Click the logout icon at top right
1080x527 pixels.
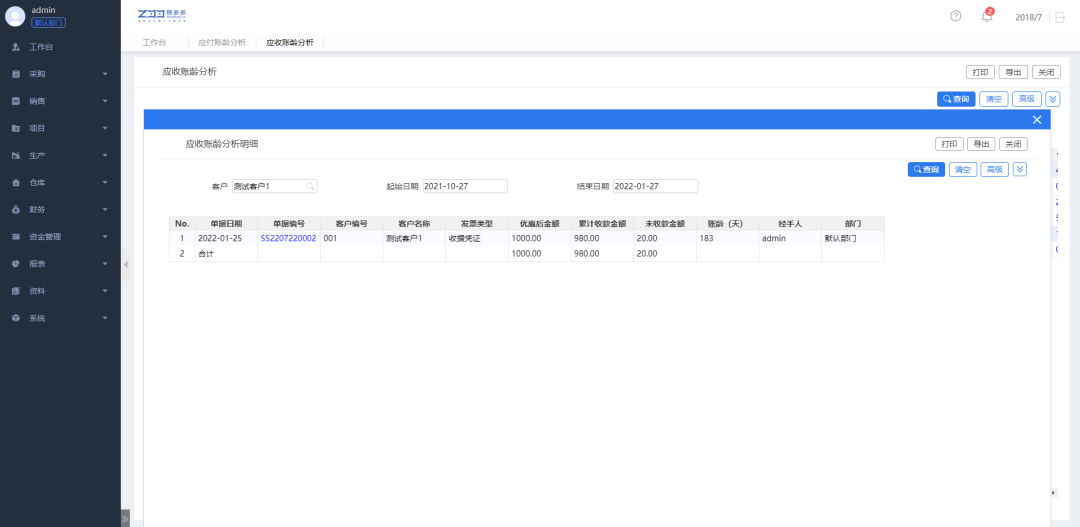(x=1060, y=17)
